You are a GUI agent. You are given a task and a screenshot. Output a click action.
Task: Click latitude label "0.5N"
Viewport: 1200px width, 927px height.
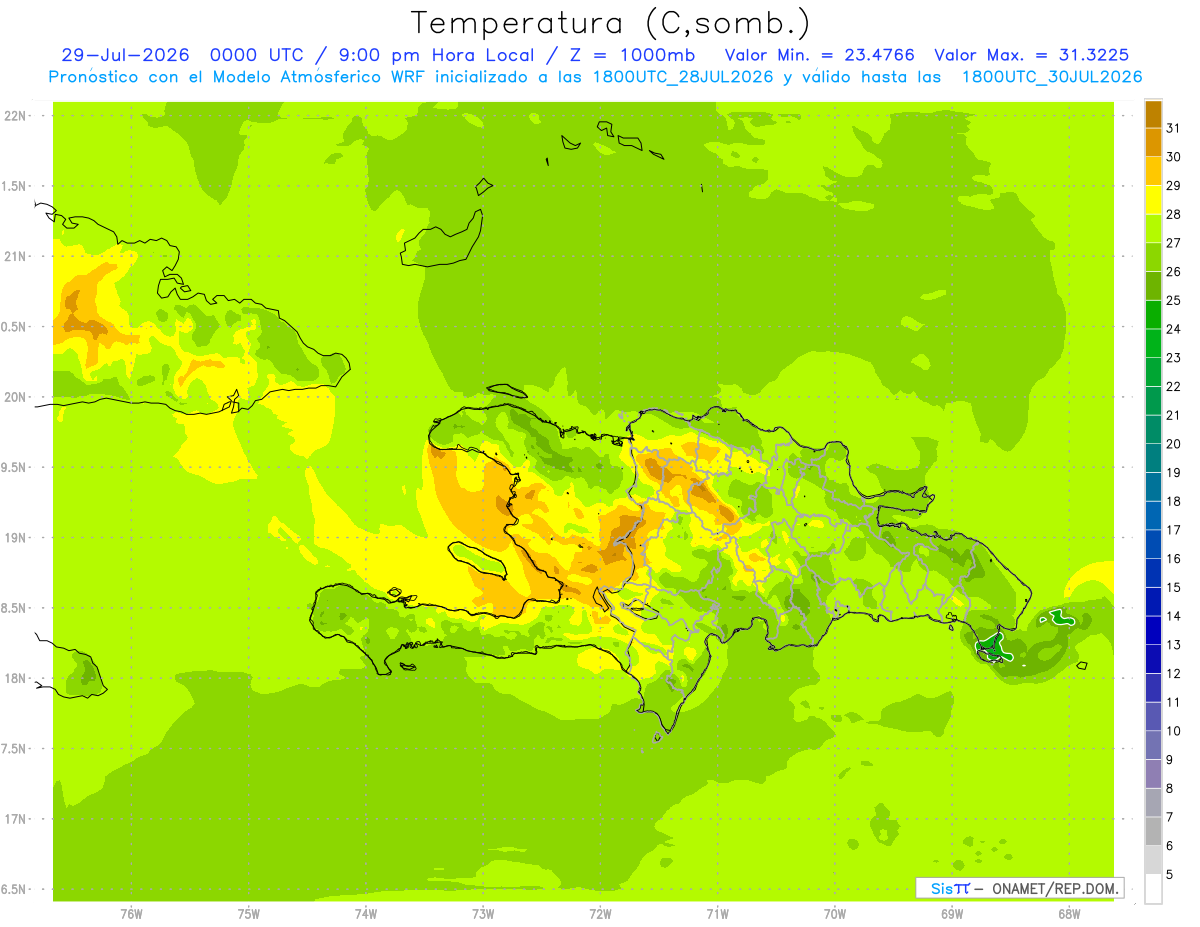click(15, 327)
